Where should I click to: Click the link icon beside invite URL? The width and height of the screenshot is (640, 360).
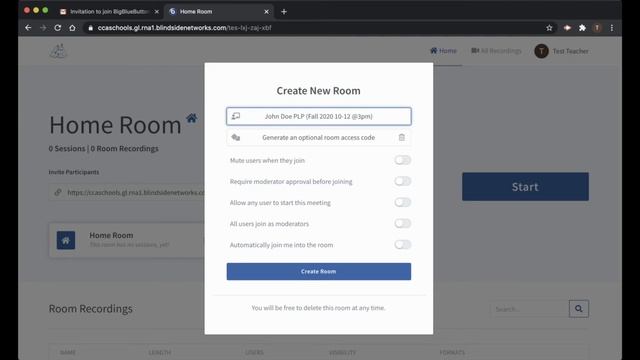tap(58, 192)
